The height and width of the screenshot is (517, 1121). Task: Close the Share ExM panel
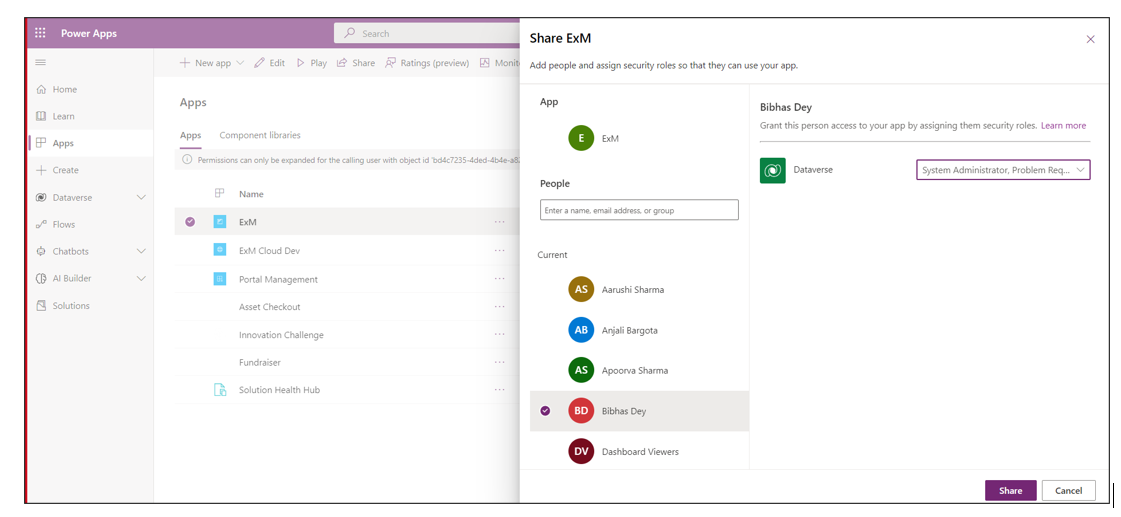coord(1090,39)
